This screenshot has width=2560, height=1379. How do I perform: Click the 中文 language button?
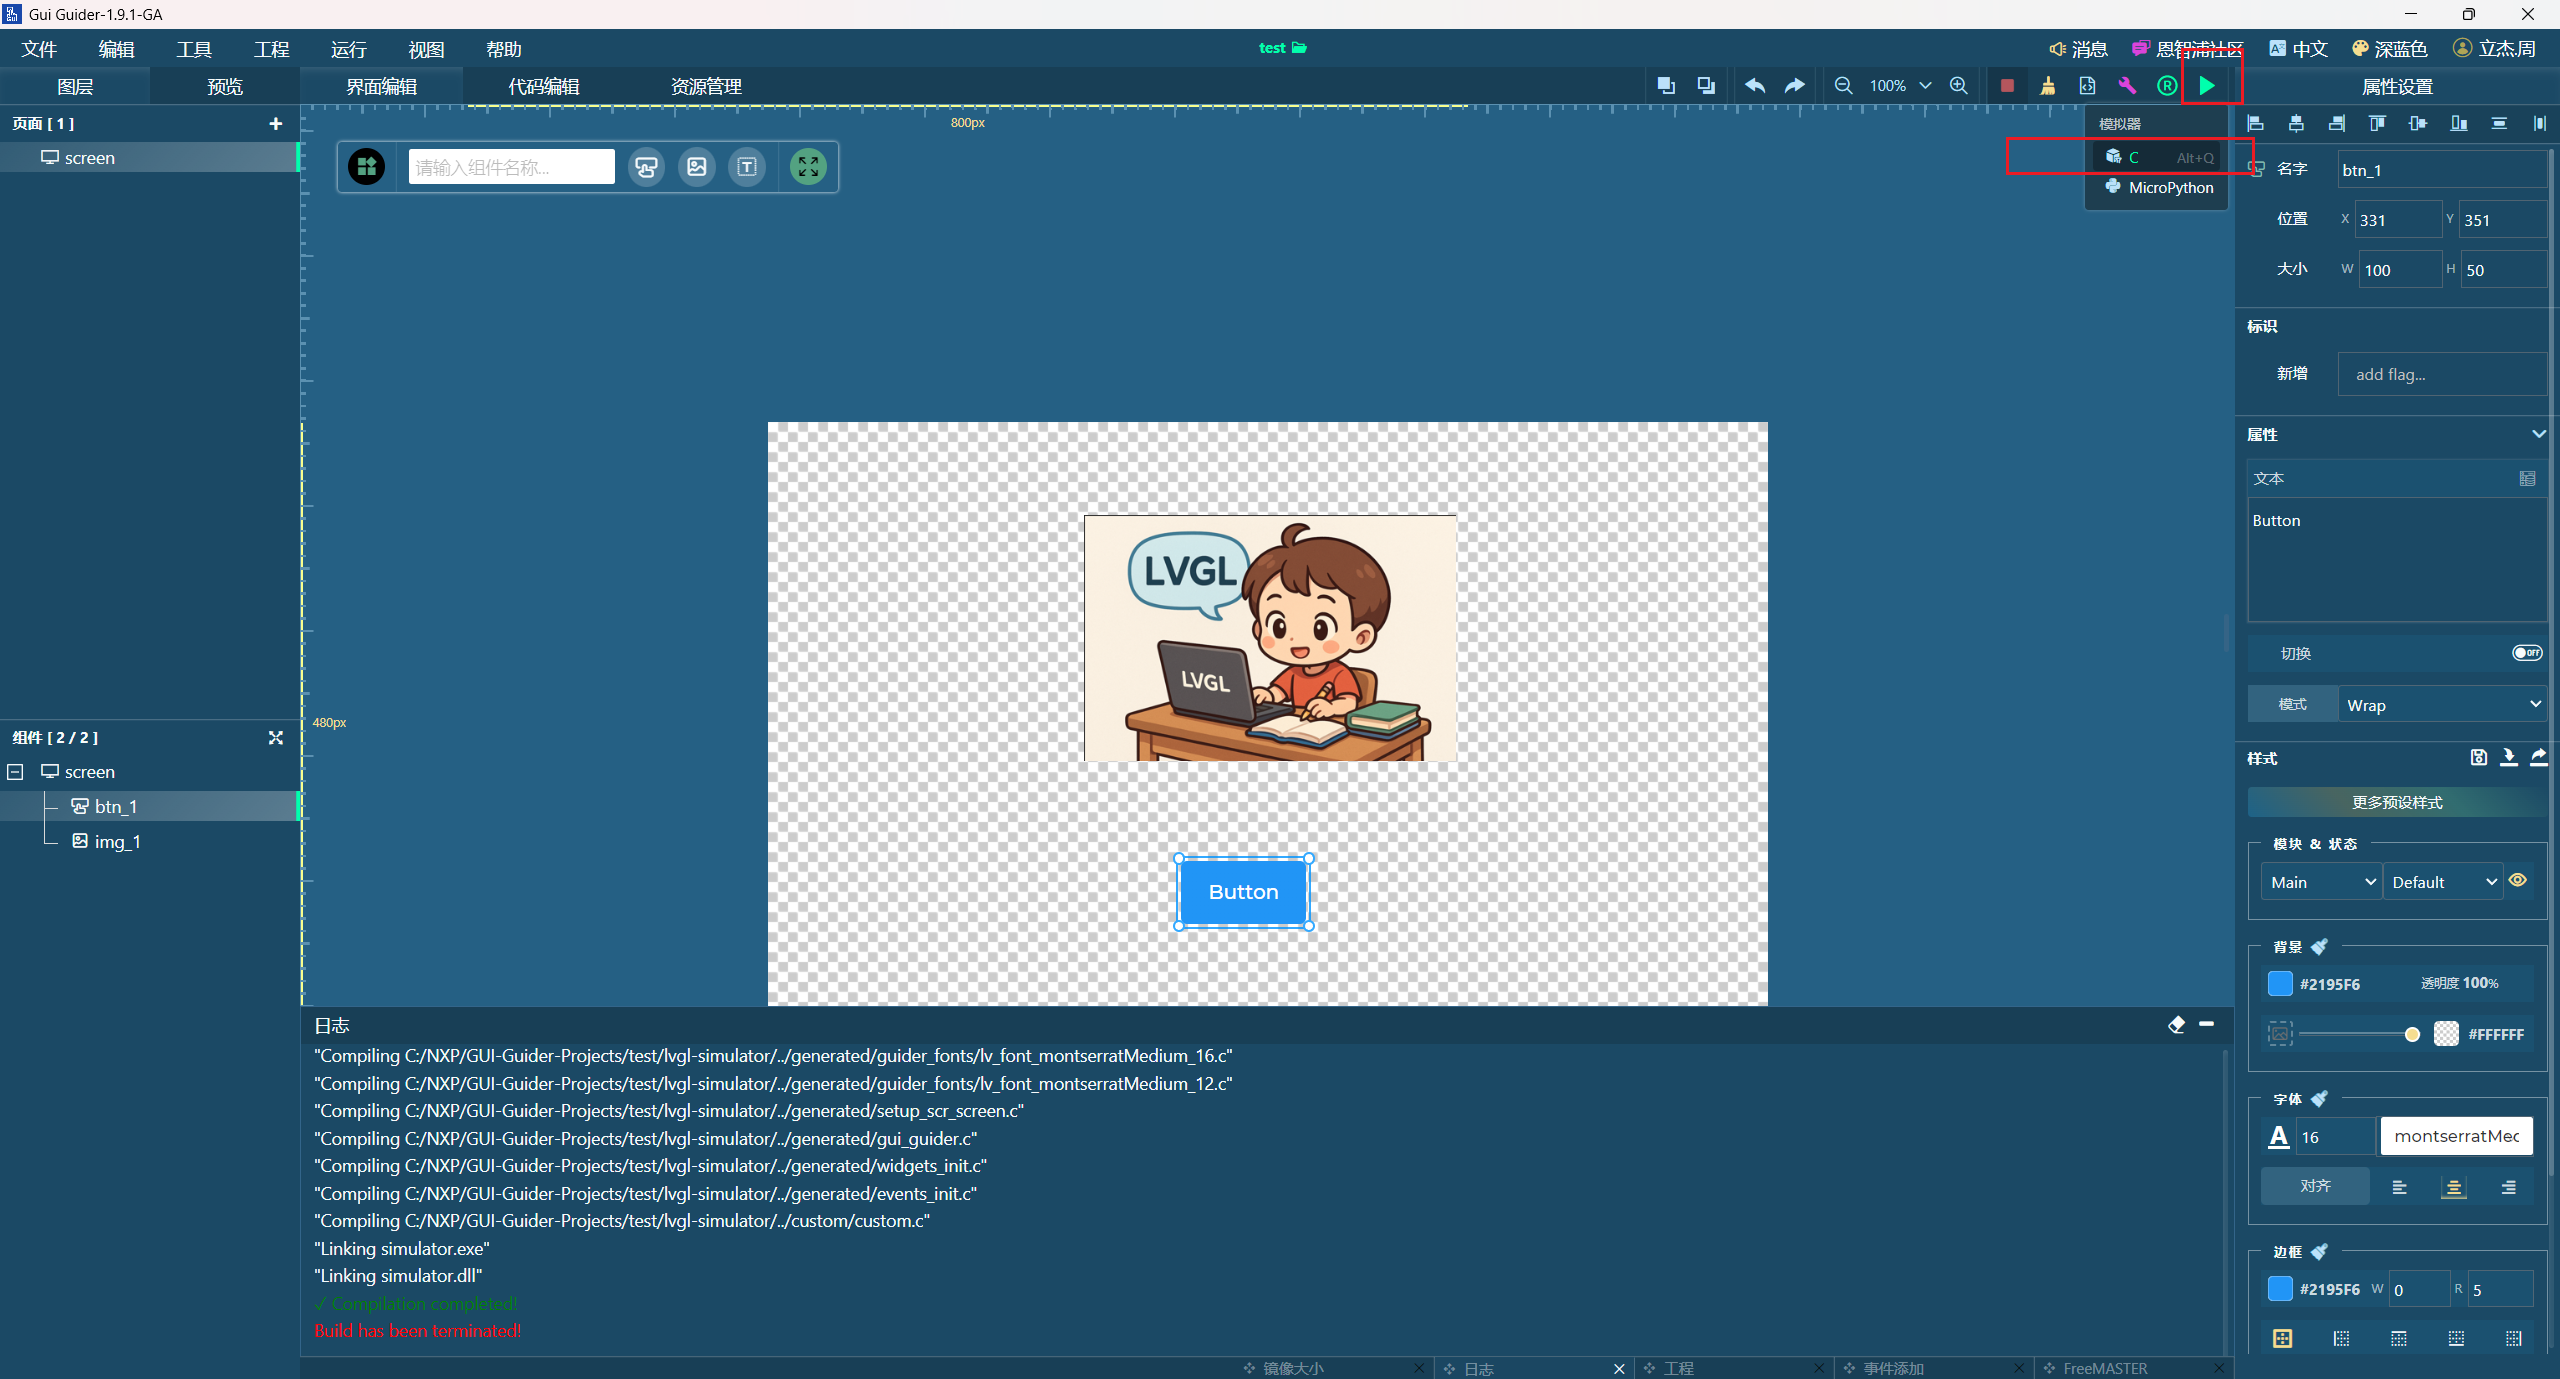point(2298,49)
